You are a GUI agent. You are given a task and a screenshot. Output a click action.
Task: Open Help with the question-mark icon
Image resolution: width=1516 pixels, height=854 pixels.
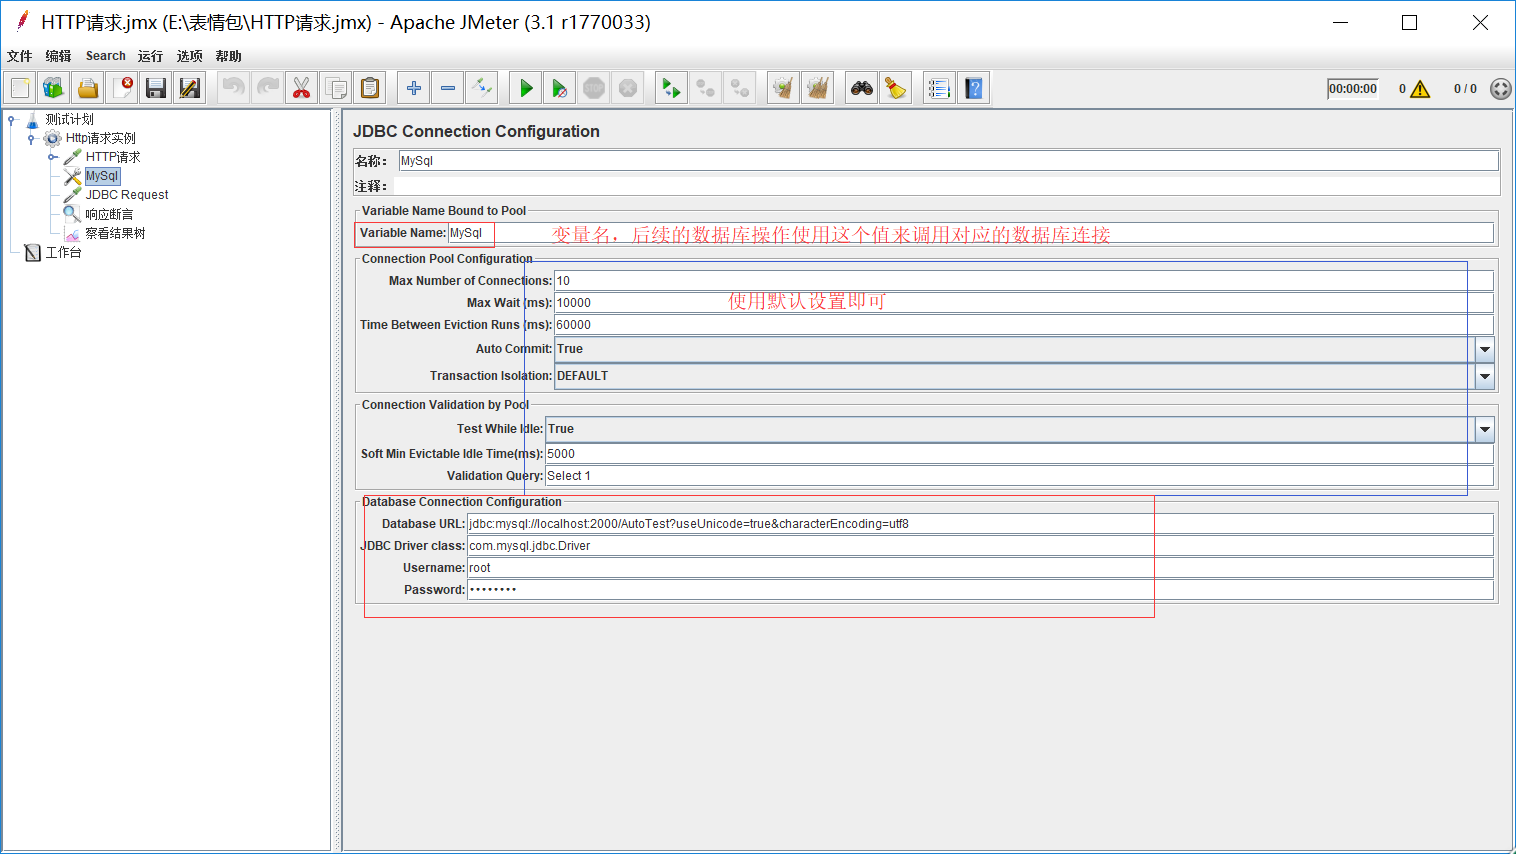973,88
